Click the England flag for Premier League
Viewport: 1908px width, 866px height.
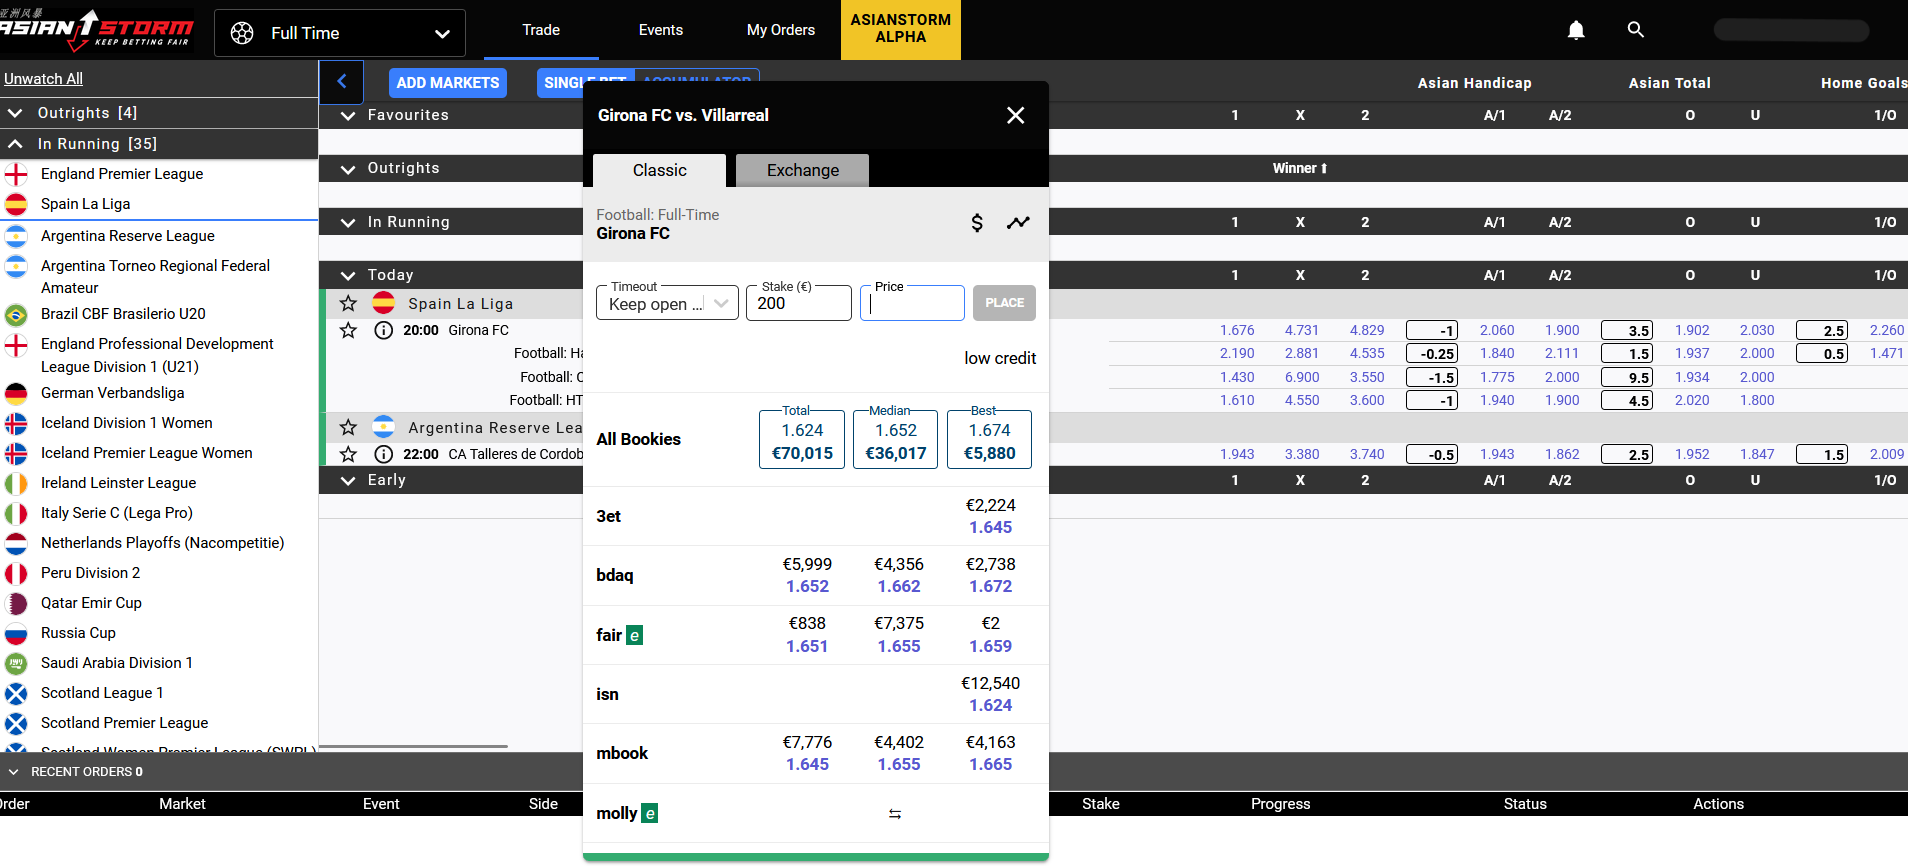click(x=16, y=174)
